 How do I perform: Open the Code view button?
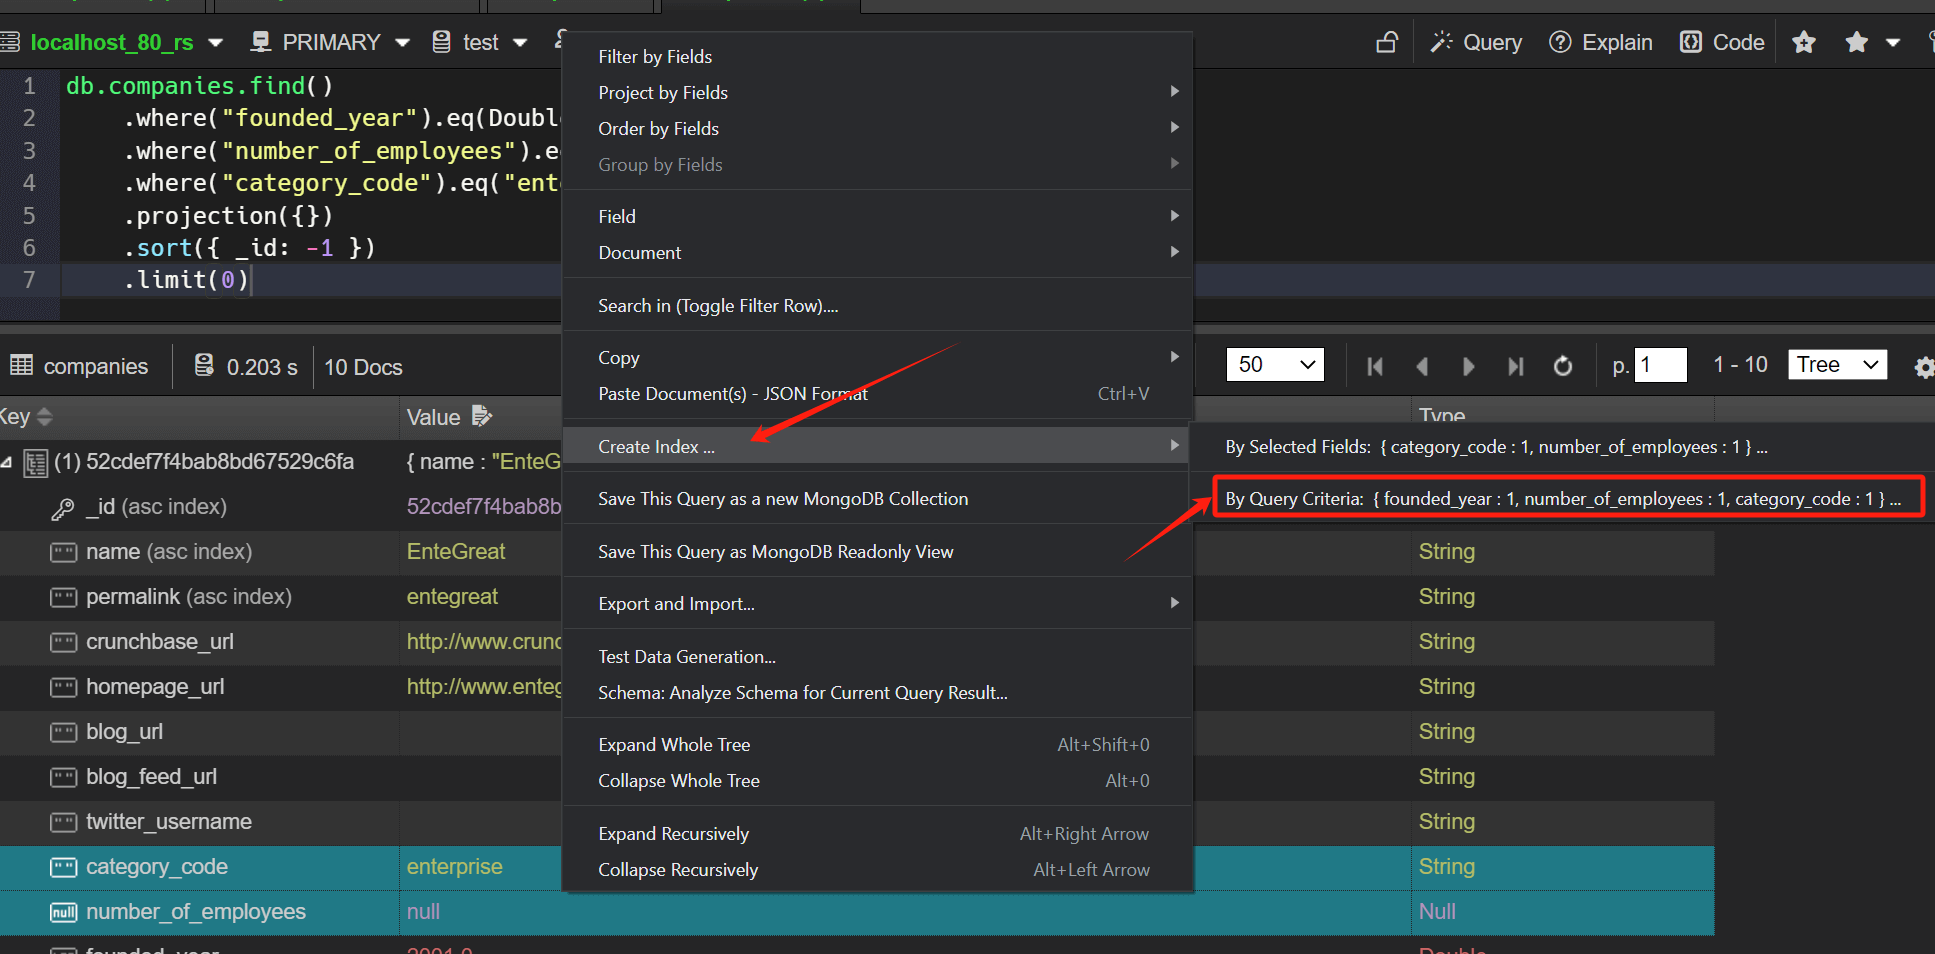1722,42
